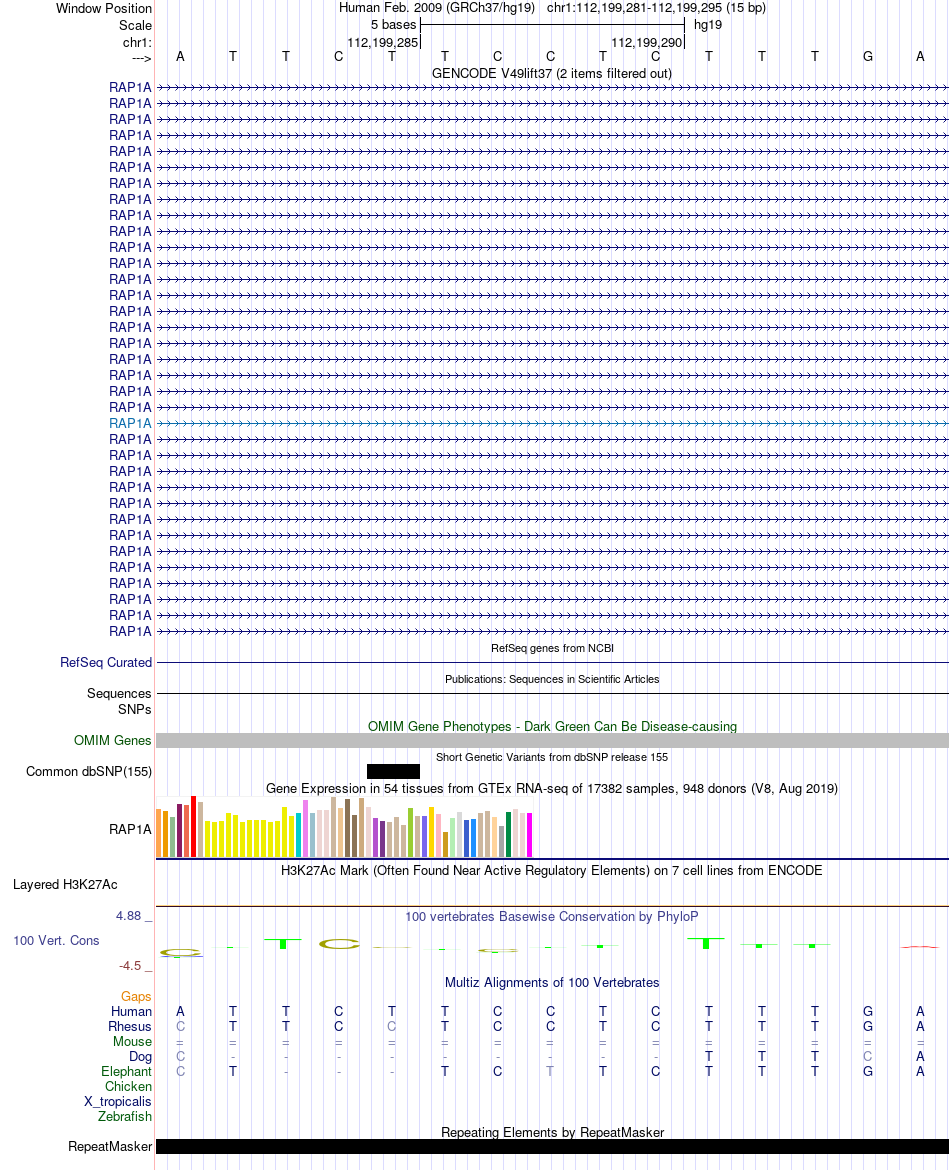The image size is (950, 1170).
Task: Click the 100 Vert. Cons track label
Action: [x=56, y=941]
